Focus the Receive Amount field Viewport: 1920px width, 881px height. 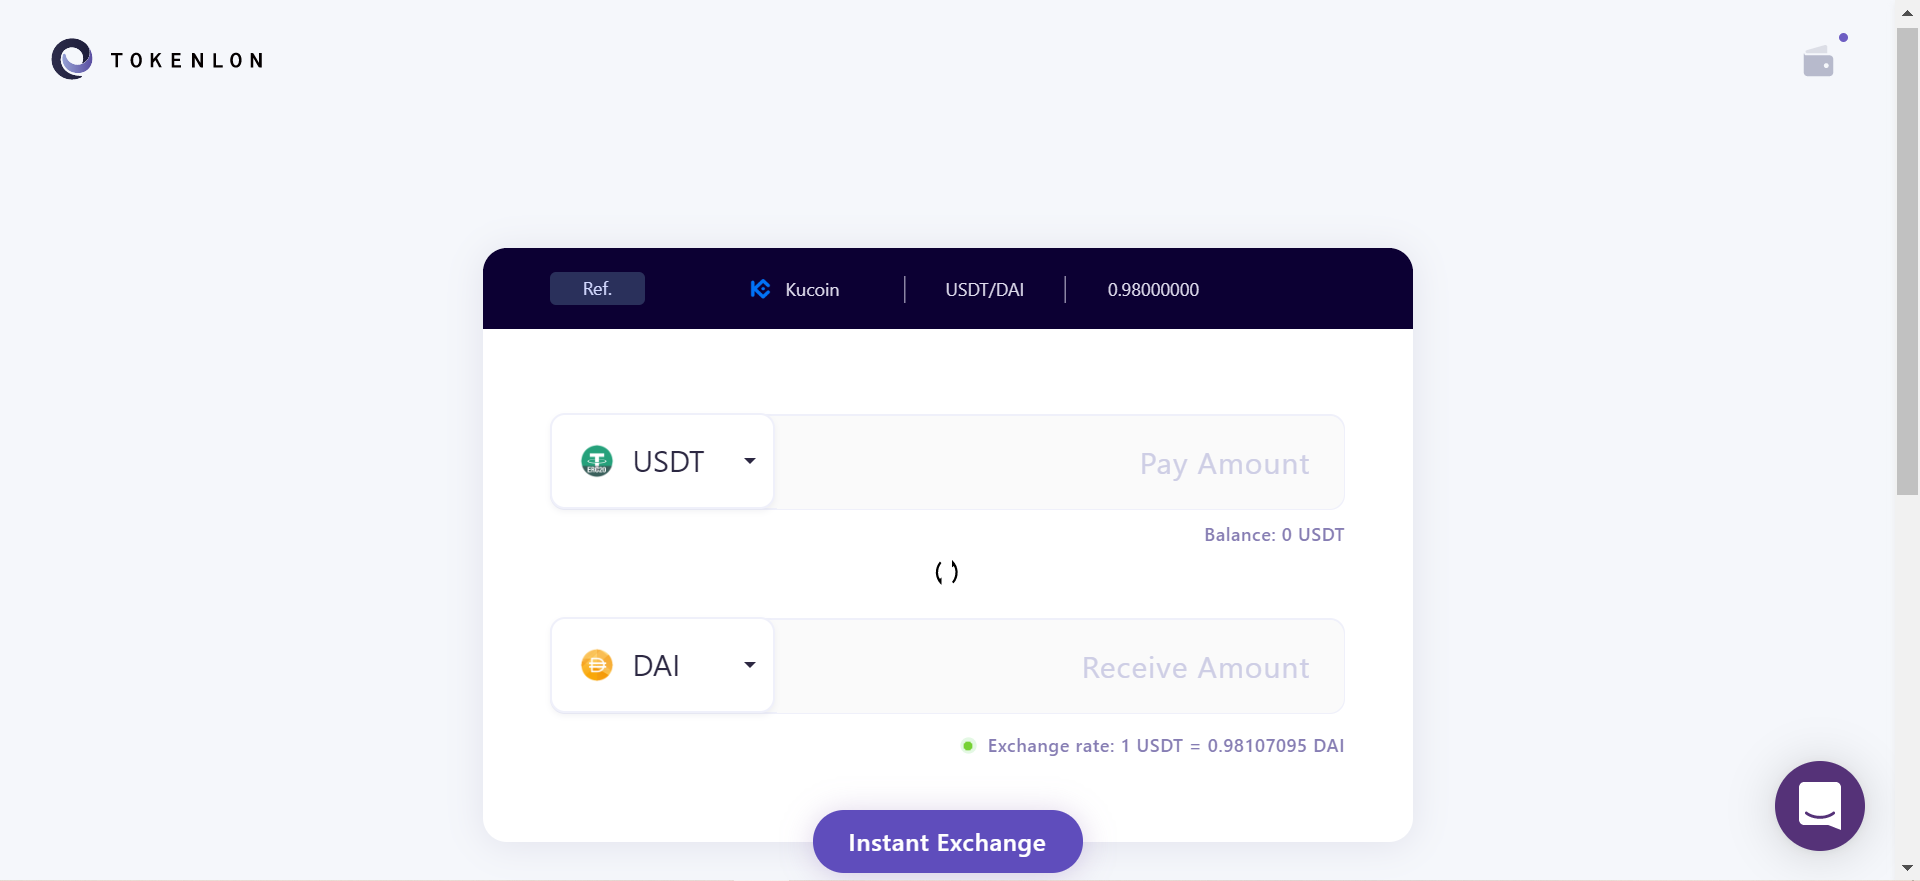[1058, 667]
